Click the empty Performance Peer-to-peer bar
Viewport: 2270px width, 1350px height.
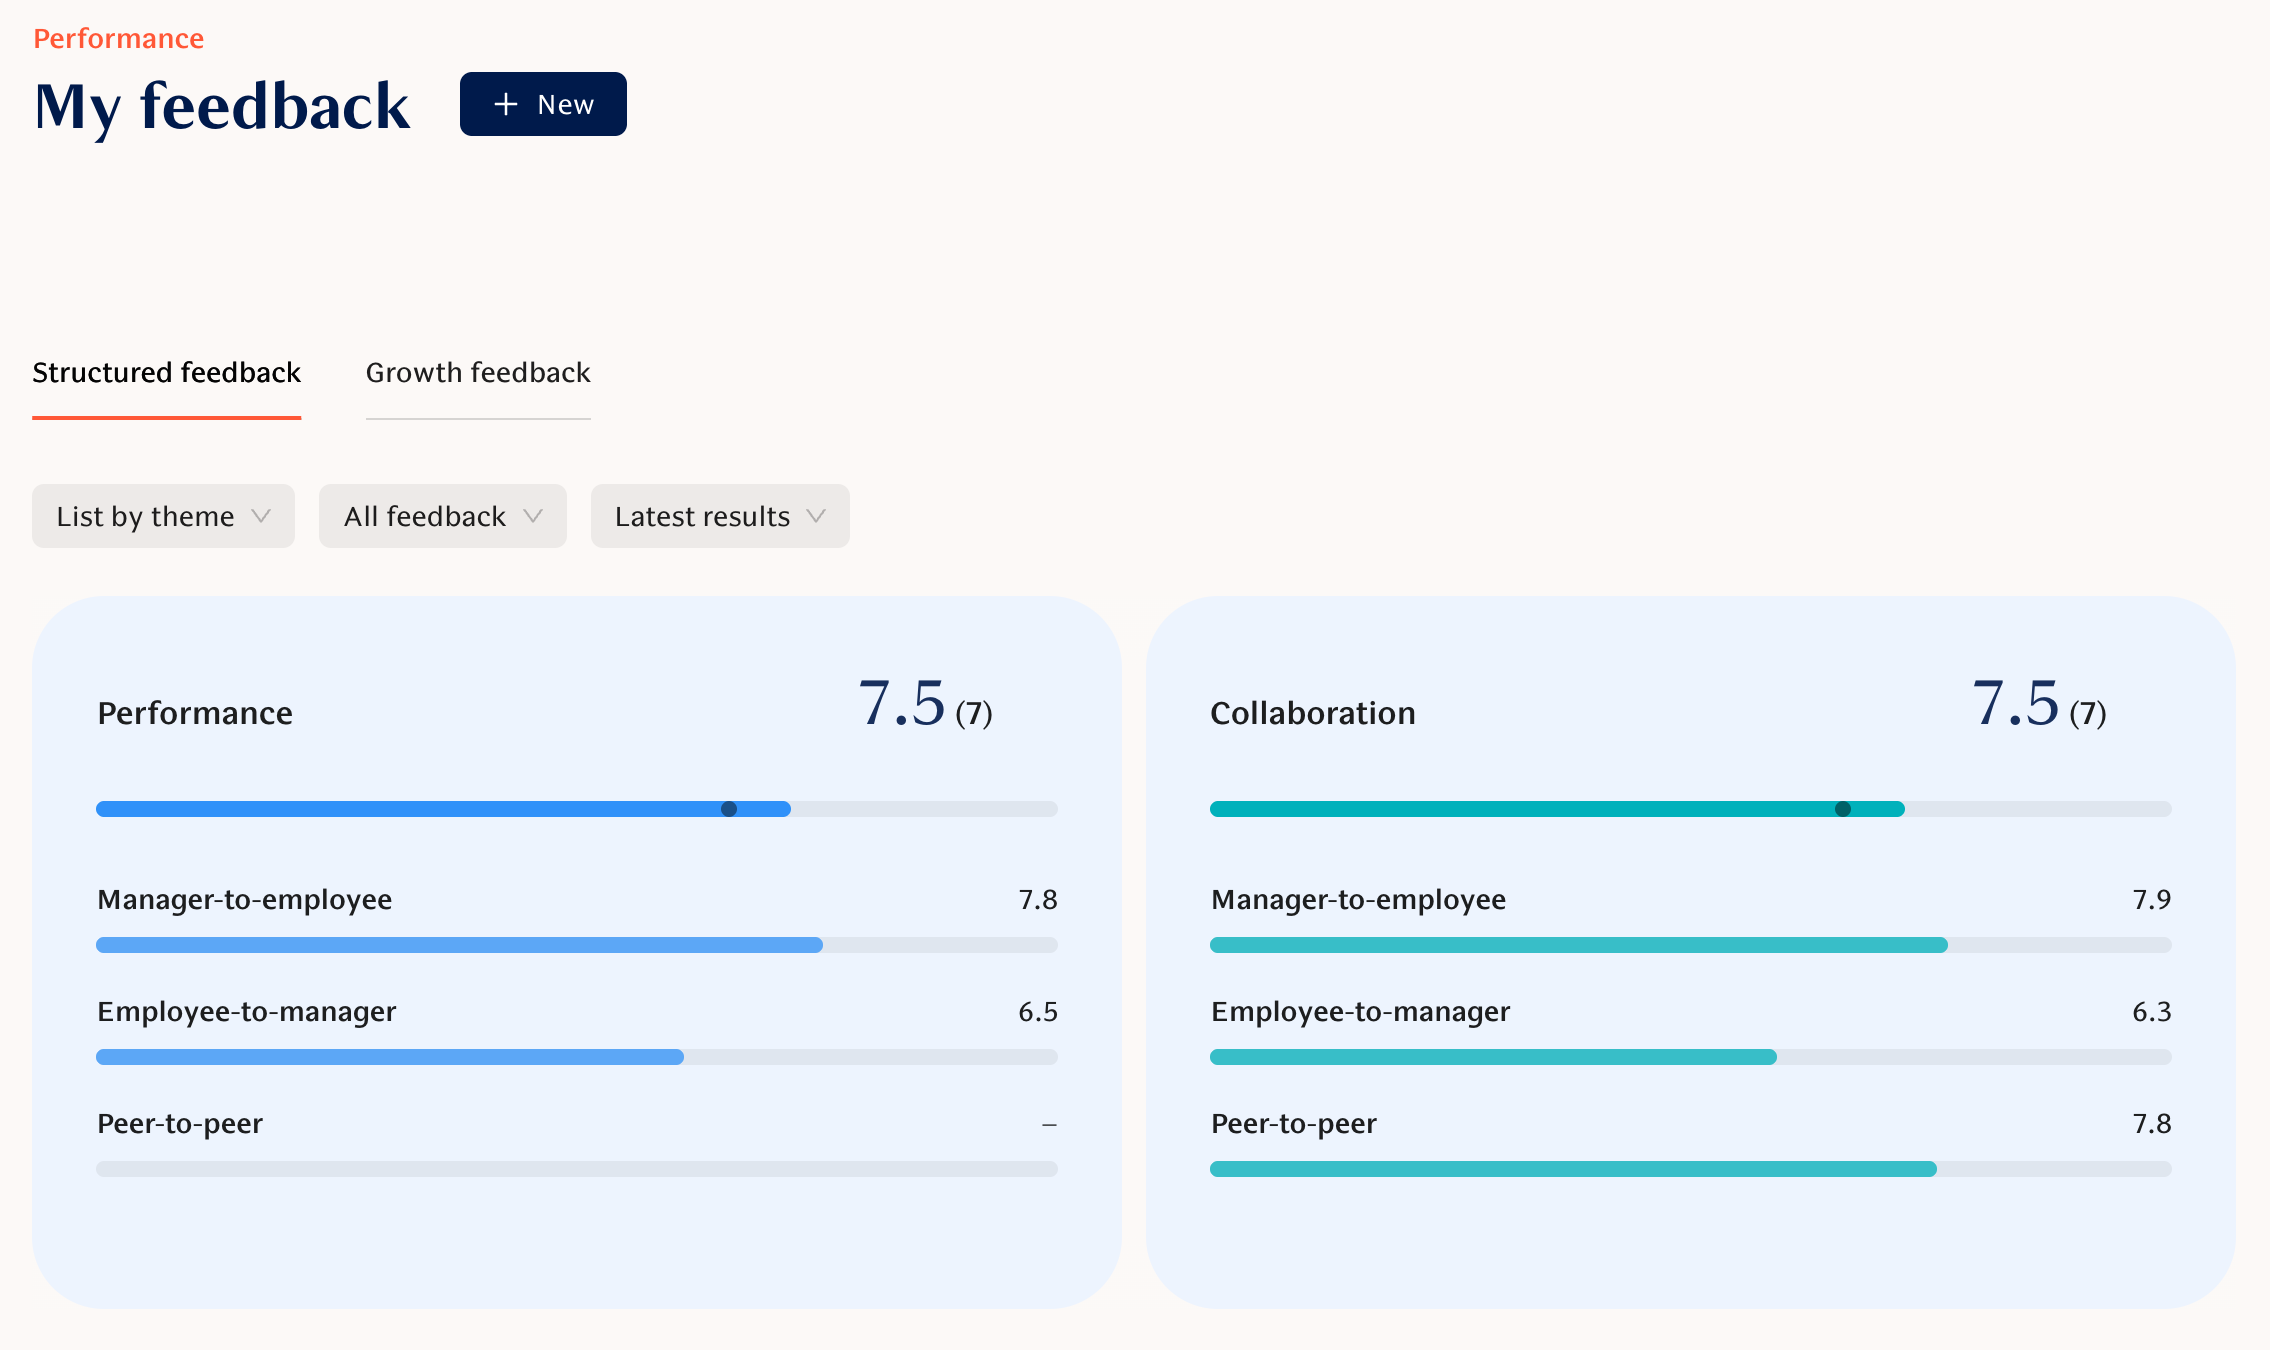coord(576,1169)
